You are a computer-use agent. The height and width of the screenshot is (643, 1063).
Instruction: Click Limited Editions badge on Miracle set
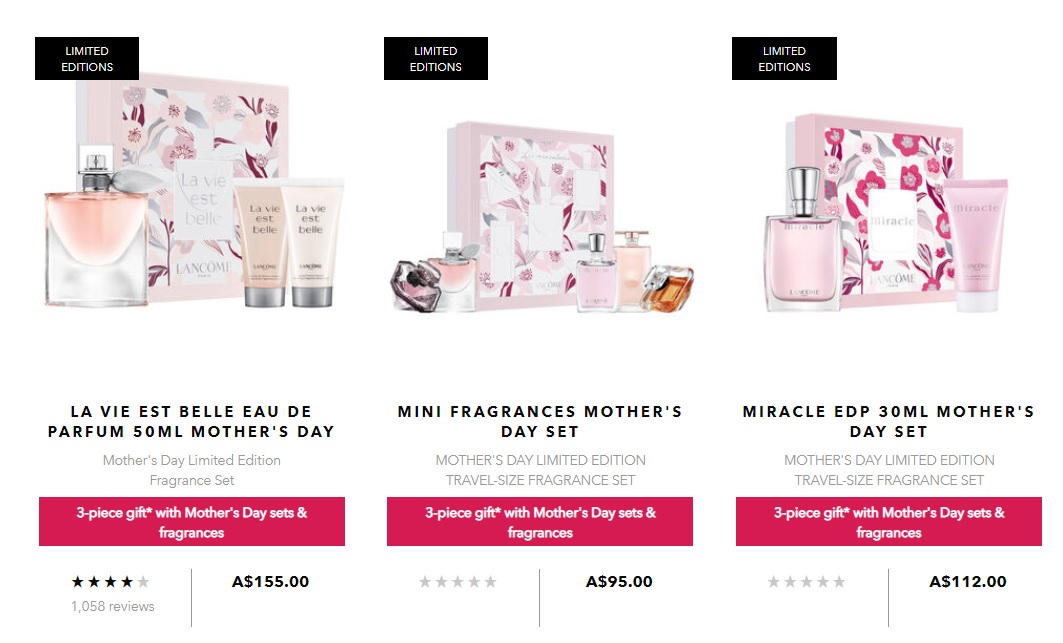point(784,59)
